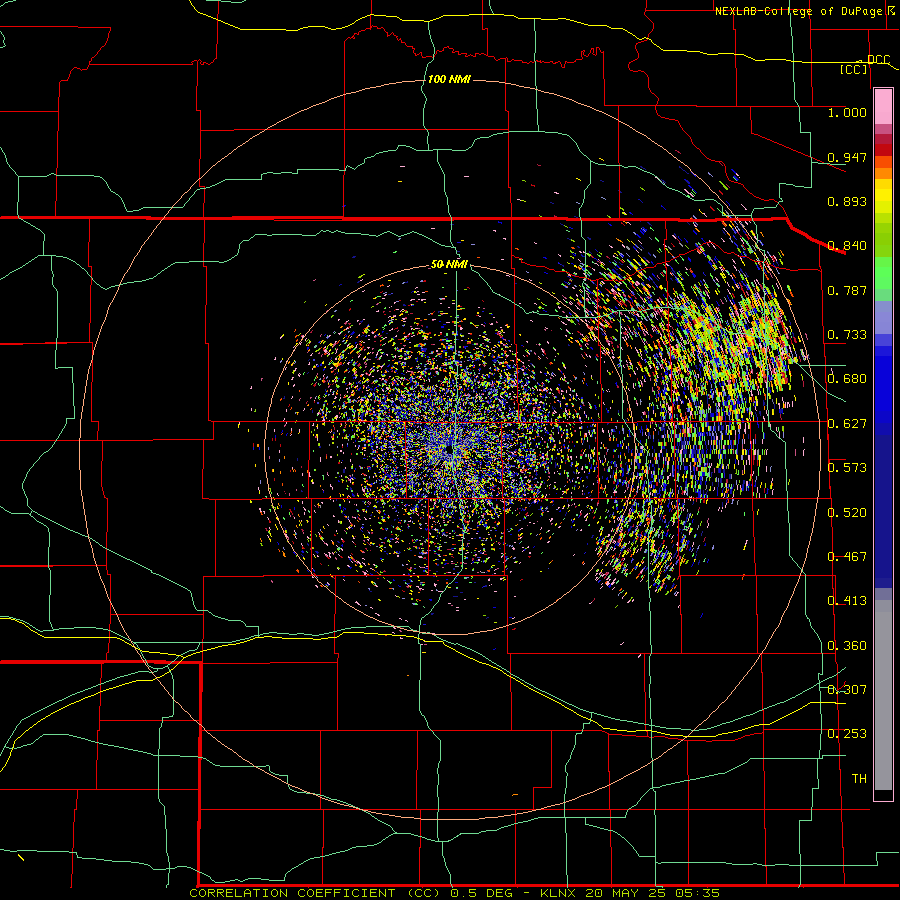
Task: Click the "50 NMI" range ring label
Action: point(449,264)
